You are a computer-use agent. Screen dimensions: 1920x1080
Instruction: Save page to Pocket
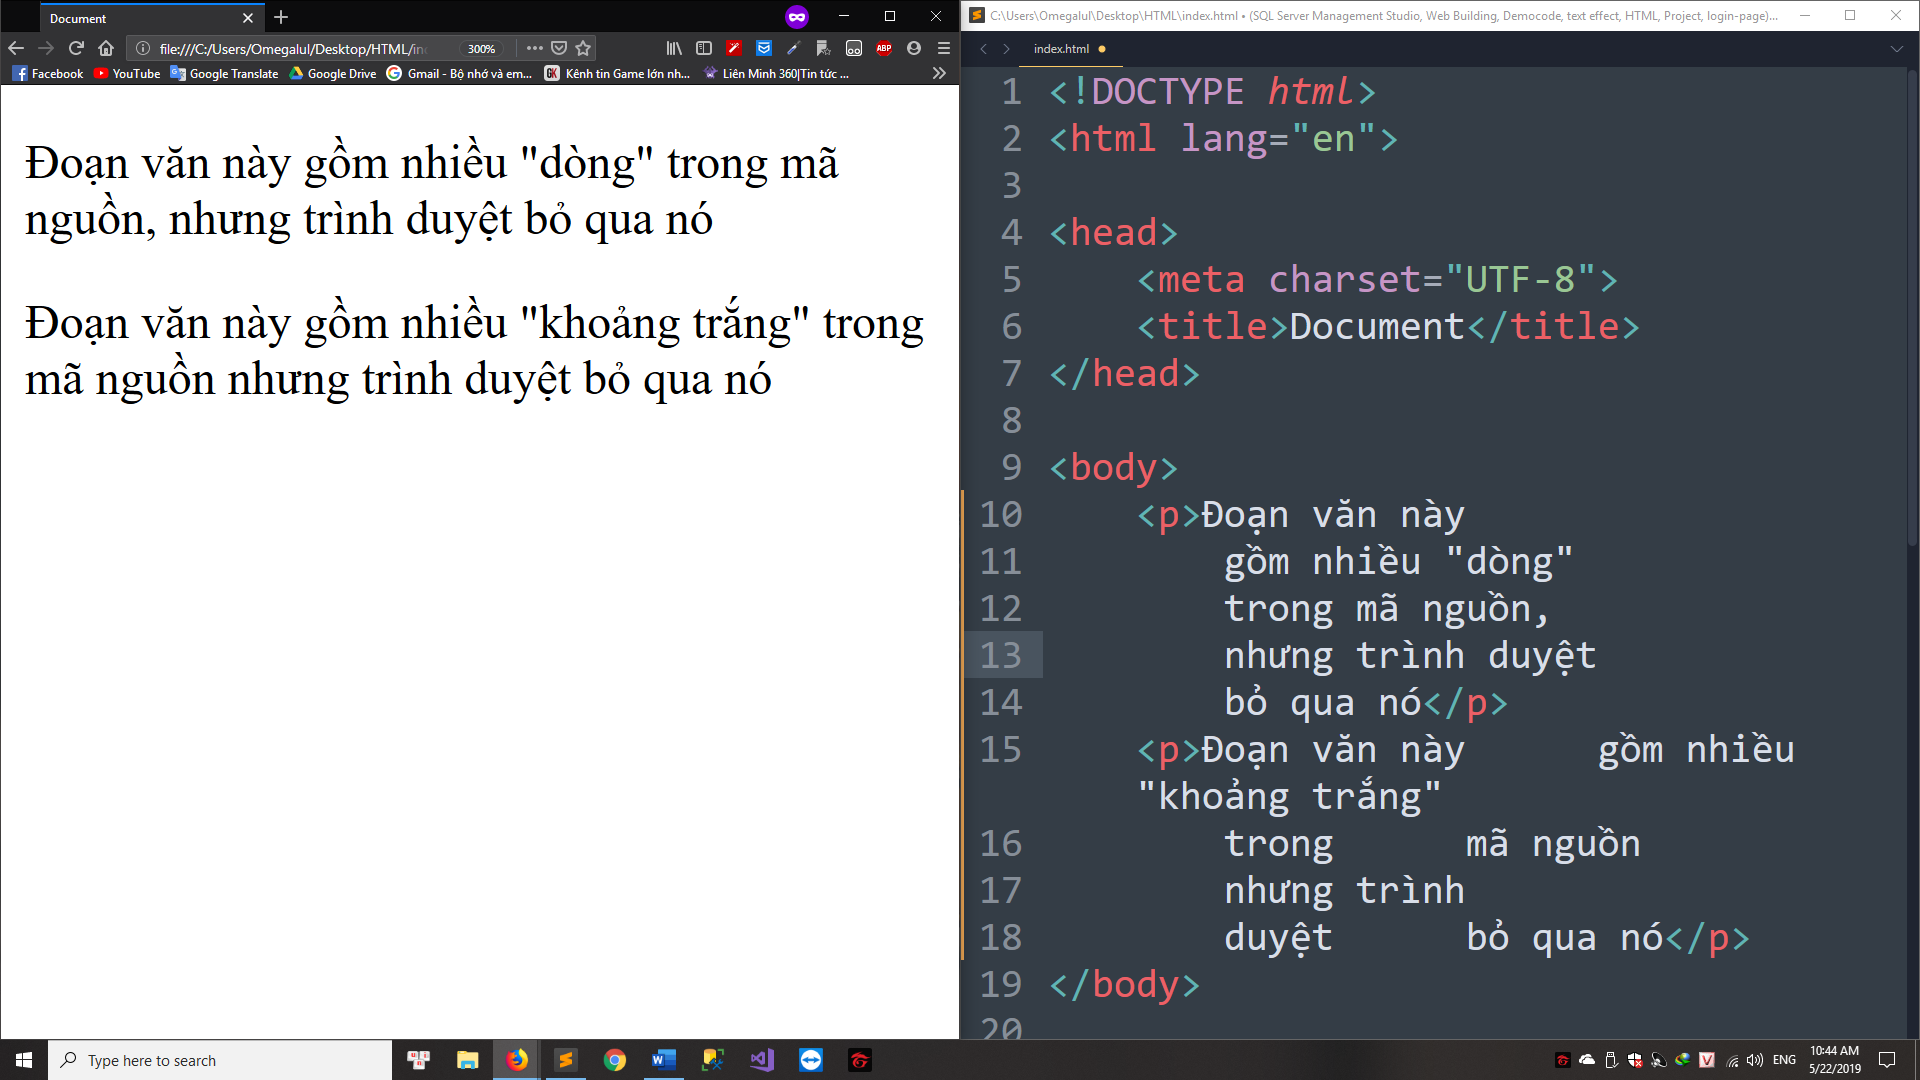(559, 48)
